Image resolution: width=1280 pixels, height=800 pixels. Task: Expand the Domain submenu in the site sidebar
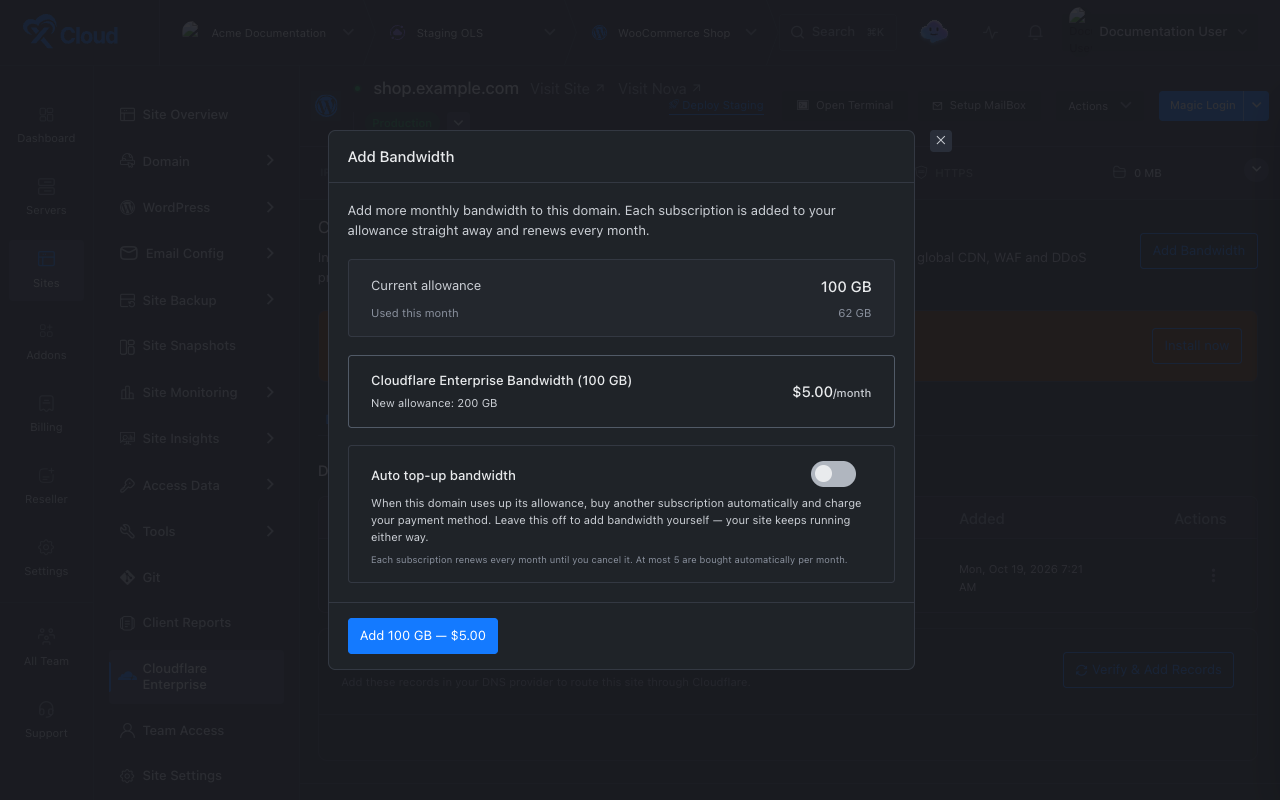coord(197,161)
